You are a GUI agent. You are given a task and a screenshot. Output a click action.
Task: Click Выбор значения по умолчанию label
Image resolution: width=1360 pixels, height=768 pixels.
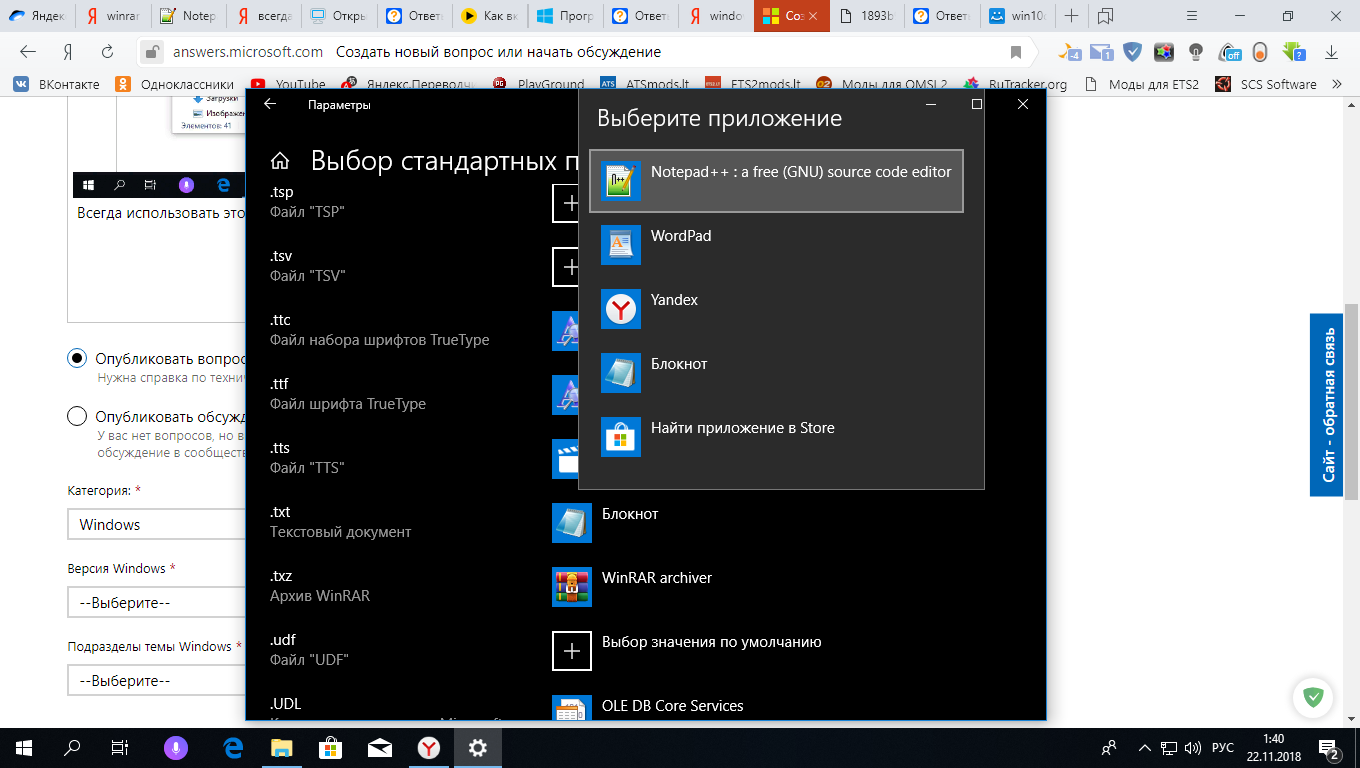(712, 642)
